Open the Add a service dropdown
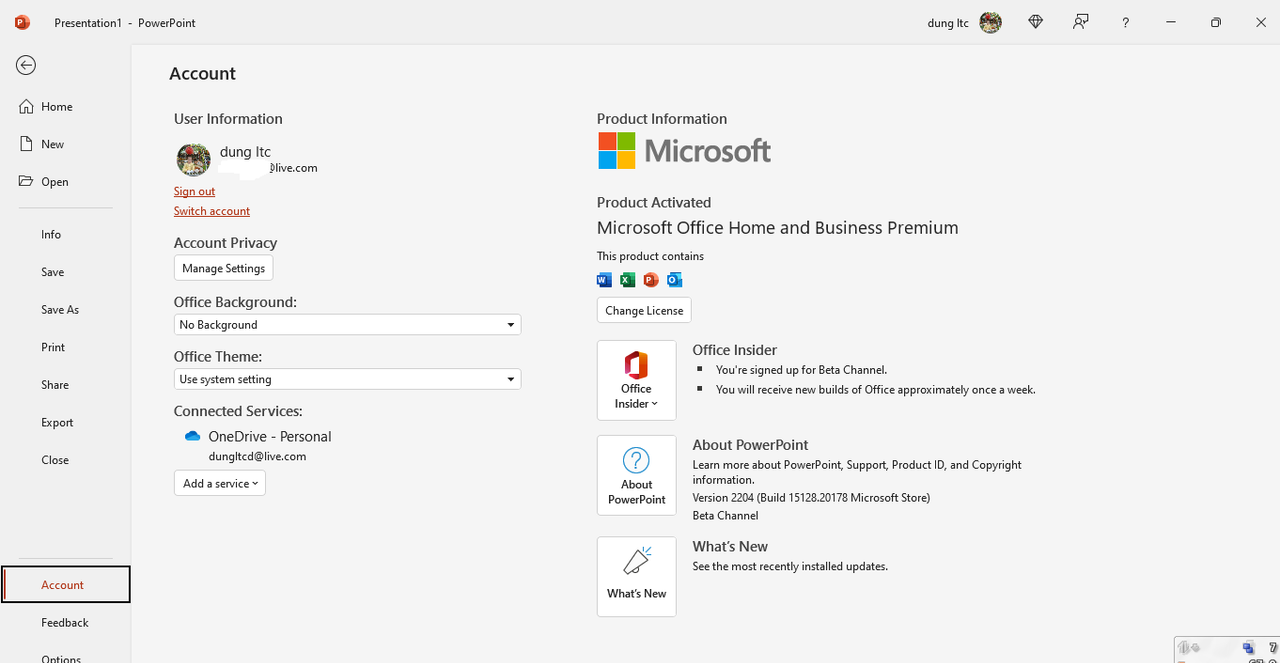This screenshot has width=1280, height=663. (220, 484)
